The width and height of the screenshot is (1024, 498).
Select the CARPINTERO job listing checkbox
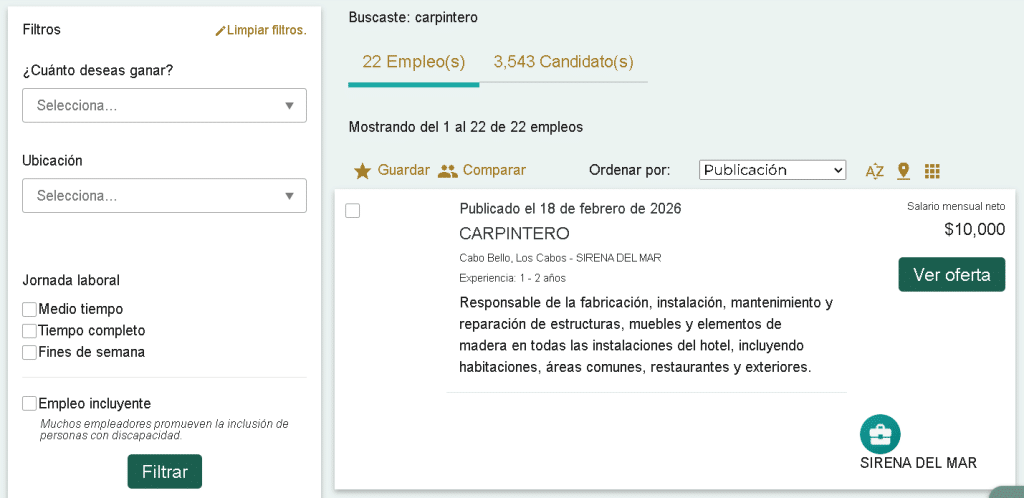(x=352, y=211)
